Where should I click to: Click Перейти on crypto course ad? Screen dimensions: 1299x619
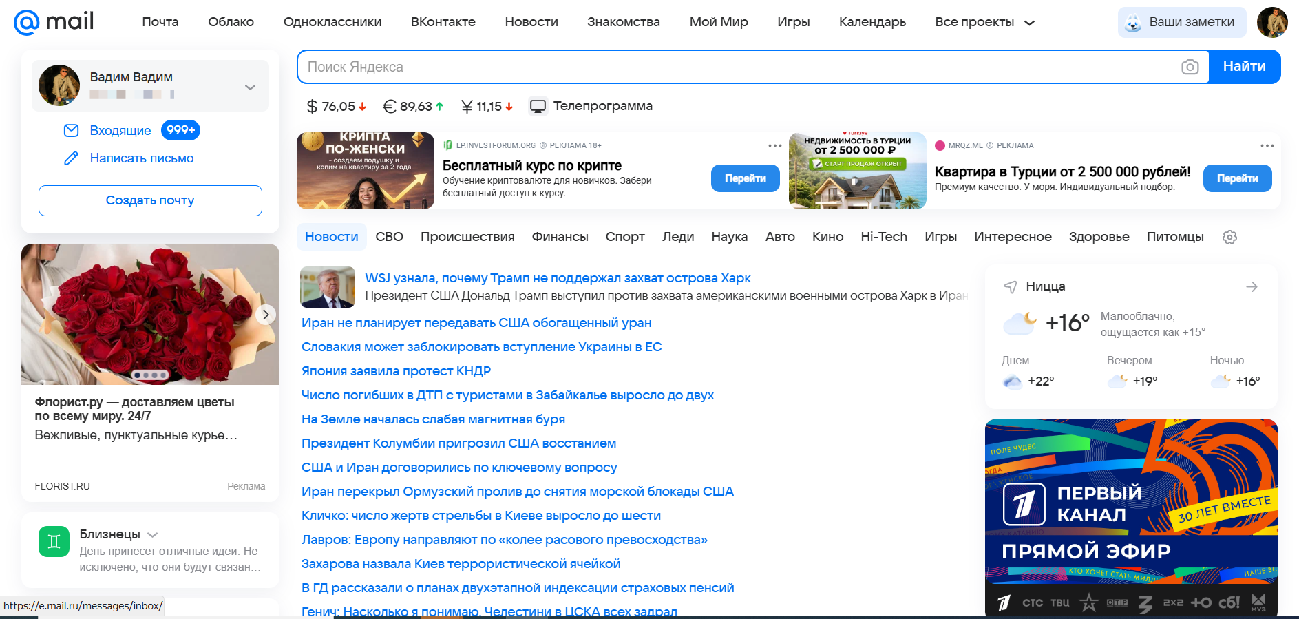click(x=745, y=178)
